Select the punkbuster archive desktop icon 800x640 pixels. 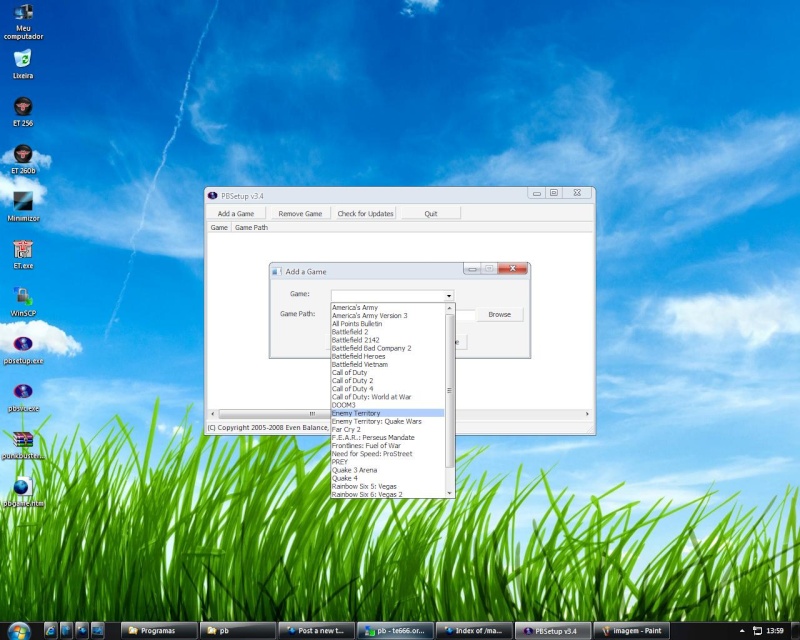tap(23, 445)
